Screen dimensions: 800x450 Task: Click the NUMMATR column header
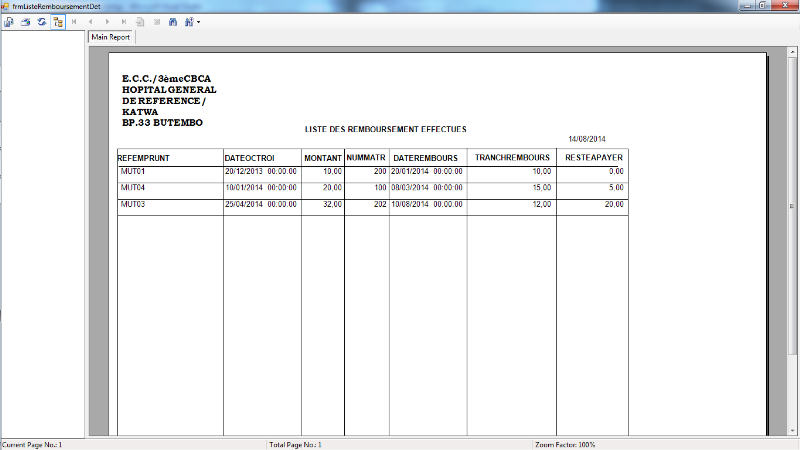366,158
